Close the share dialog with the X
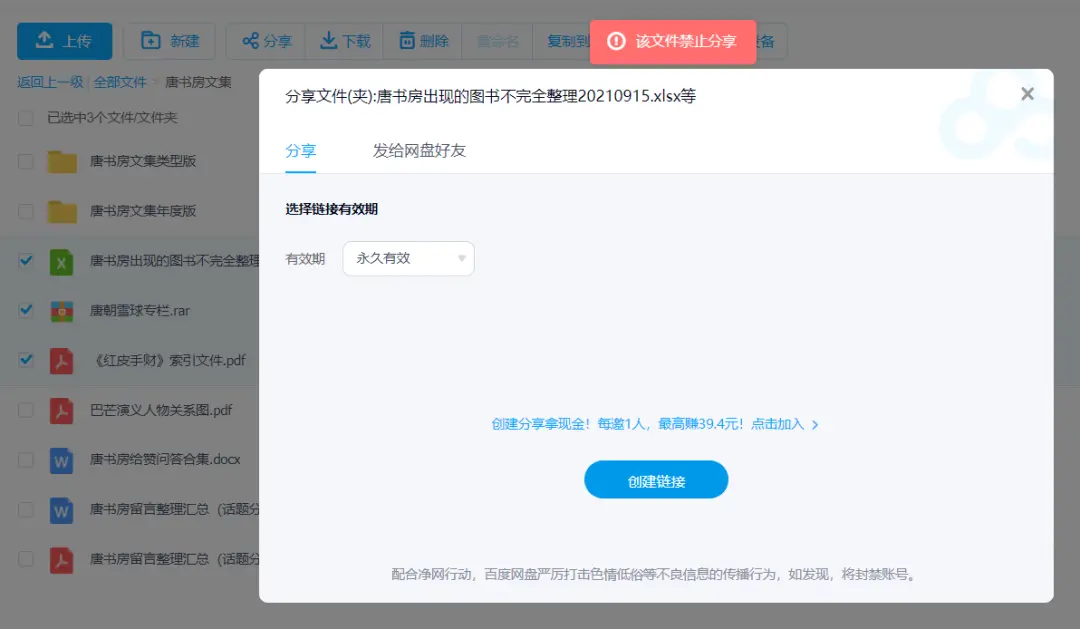This screenshot has height=629, width=1080. [x=1027, y=94]
